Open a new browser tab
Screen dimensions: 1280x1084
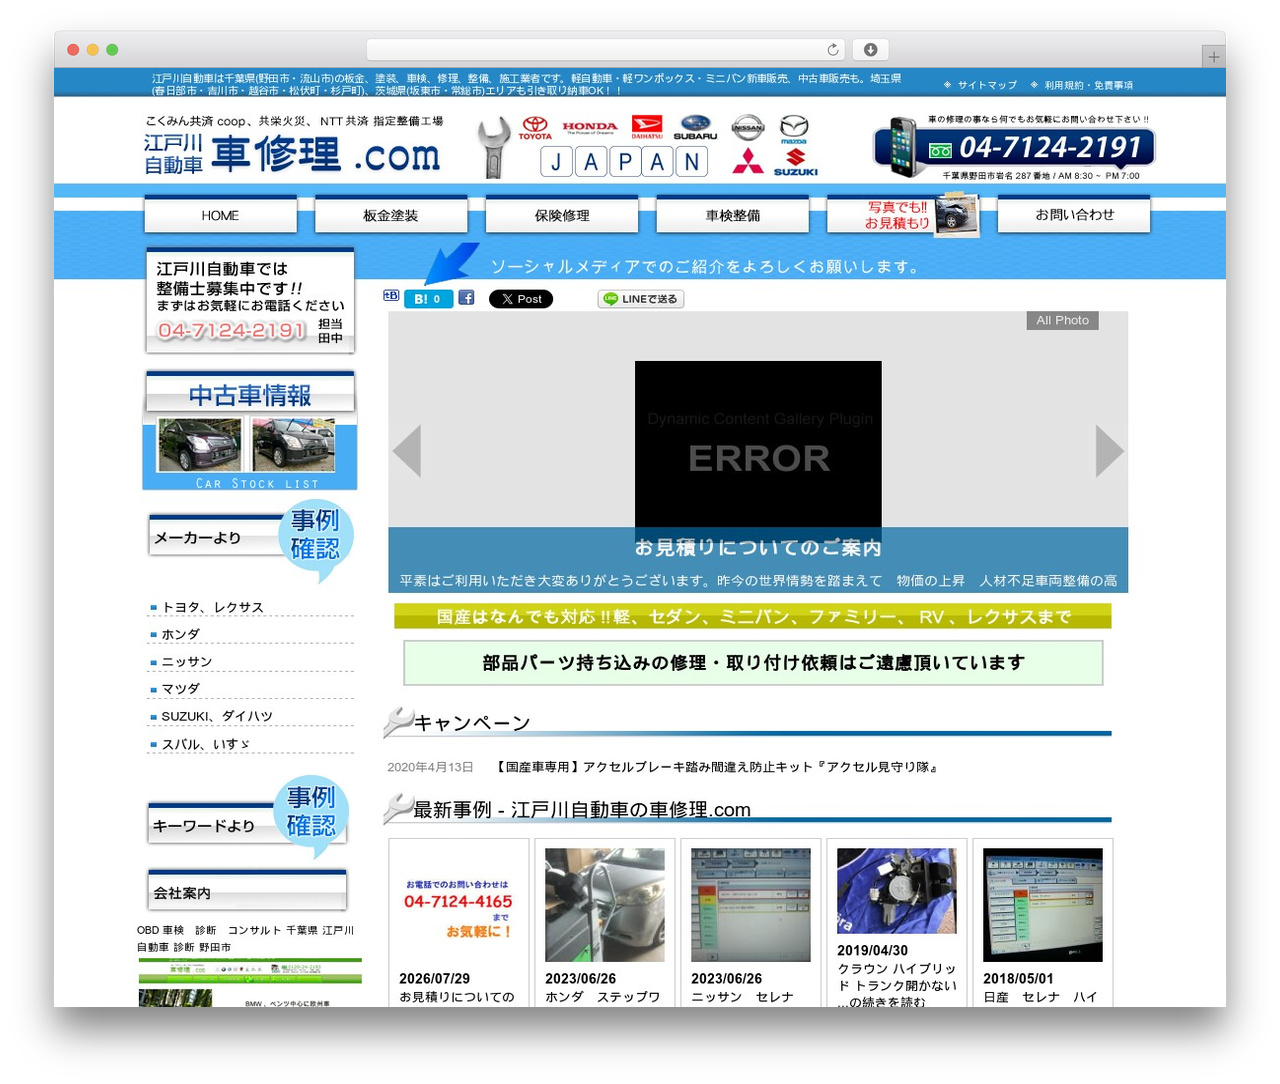(x=1213, y=57)
